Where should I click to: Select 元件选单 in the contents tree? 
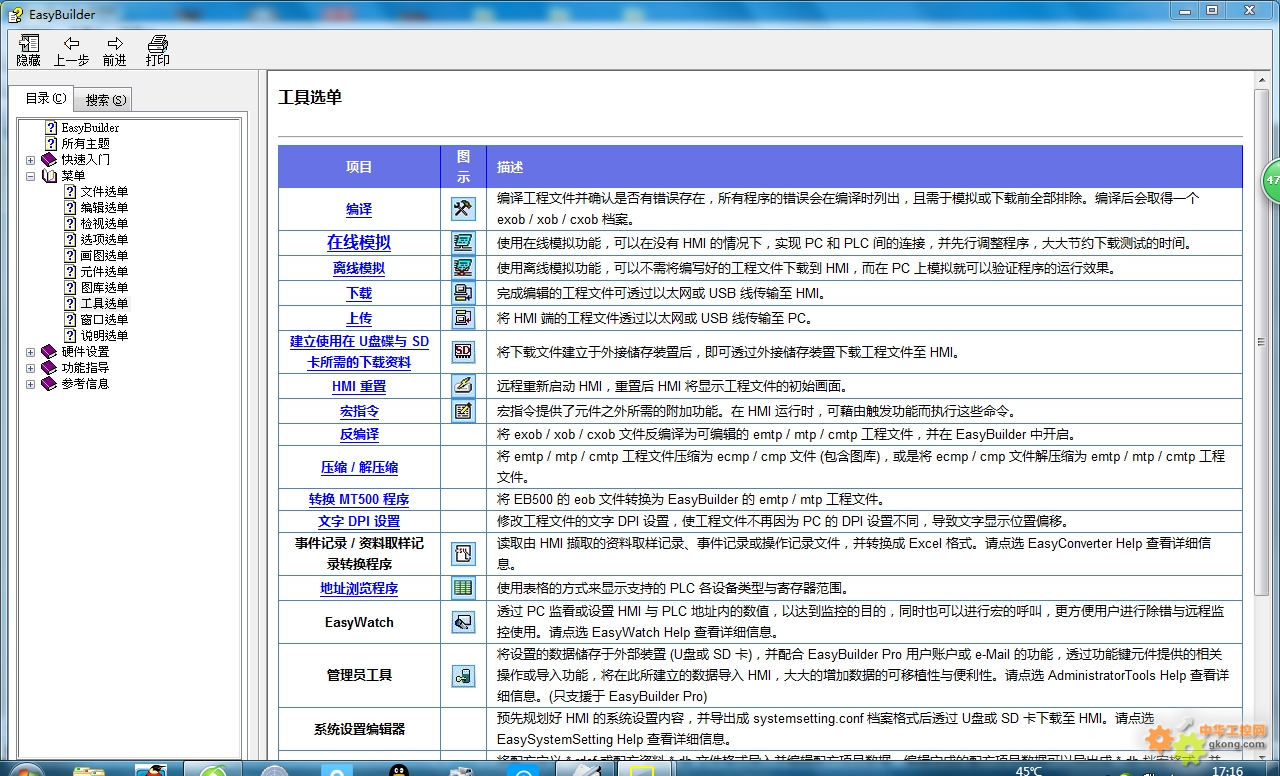pyautogui.click(x=104, y=272)
